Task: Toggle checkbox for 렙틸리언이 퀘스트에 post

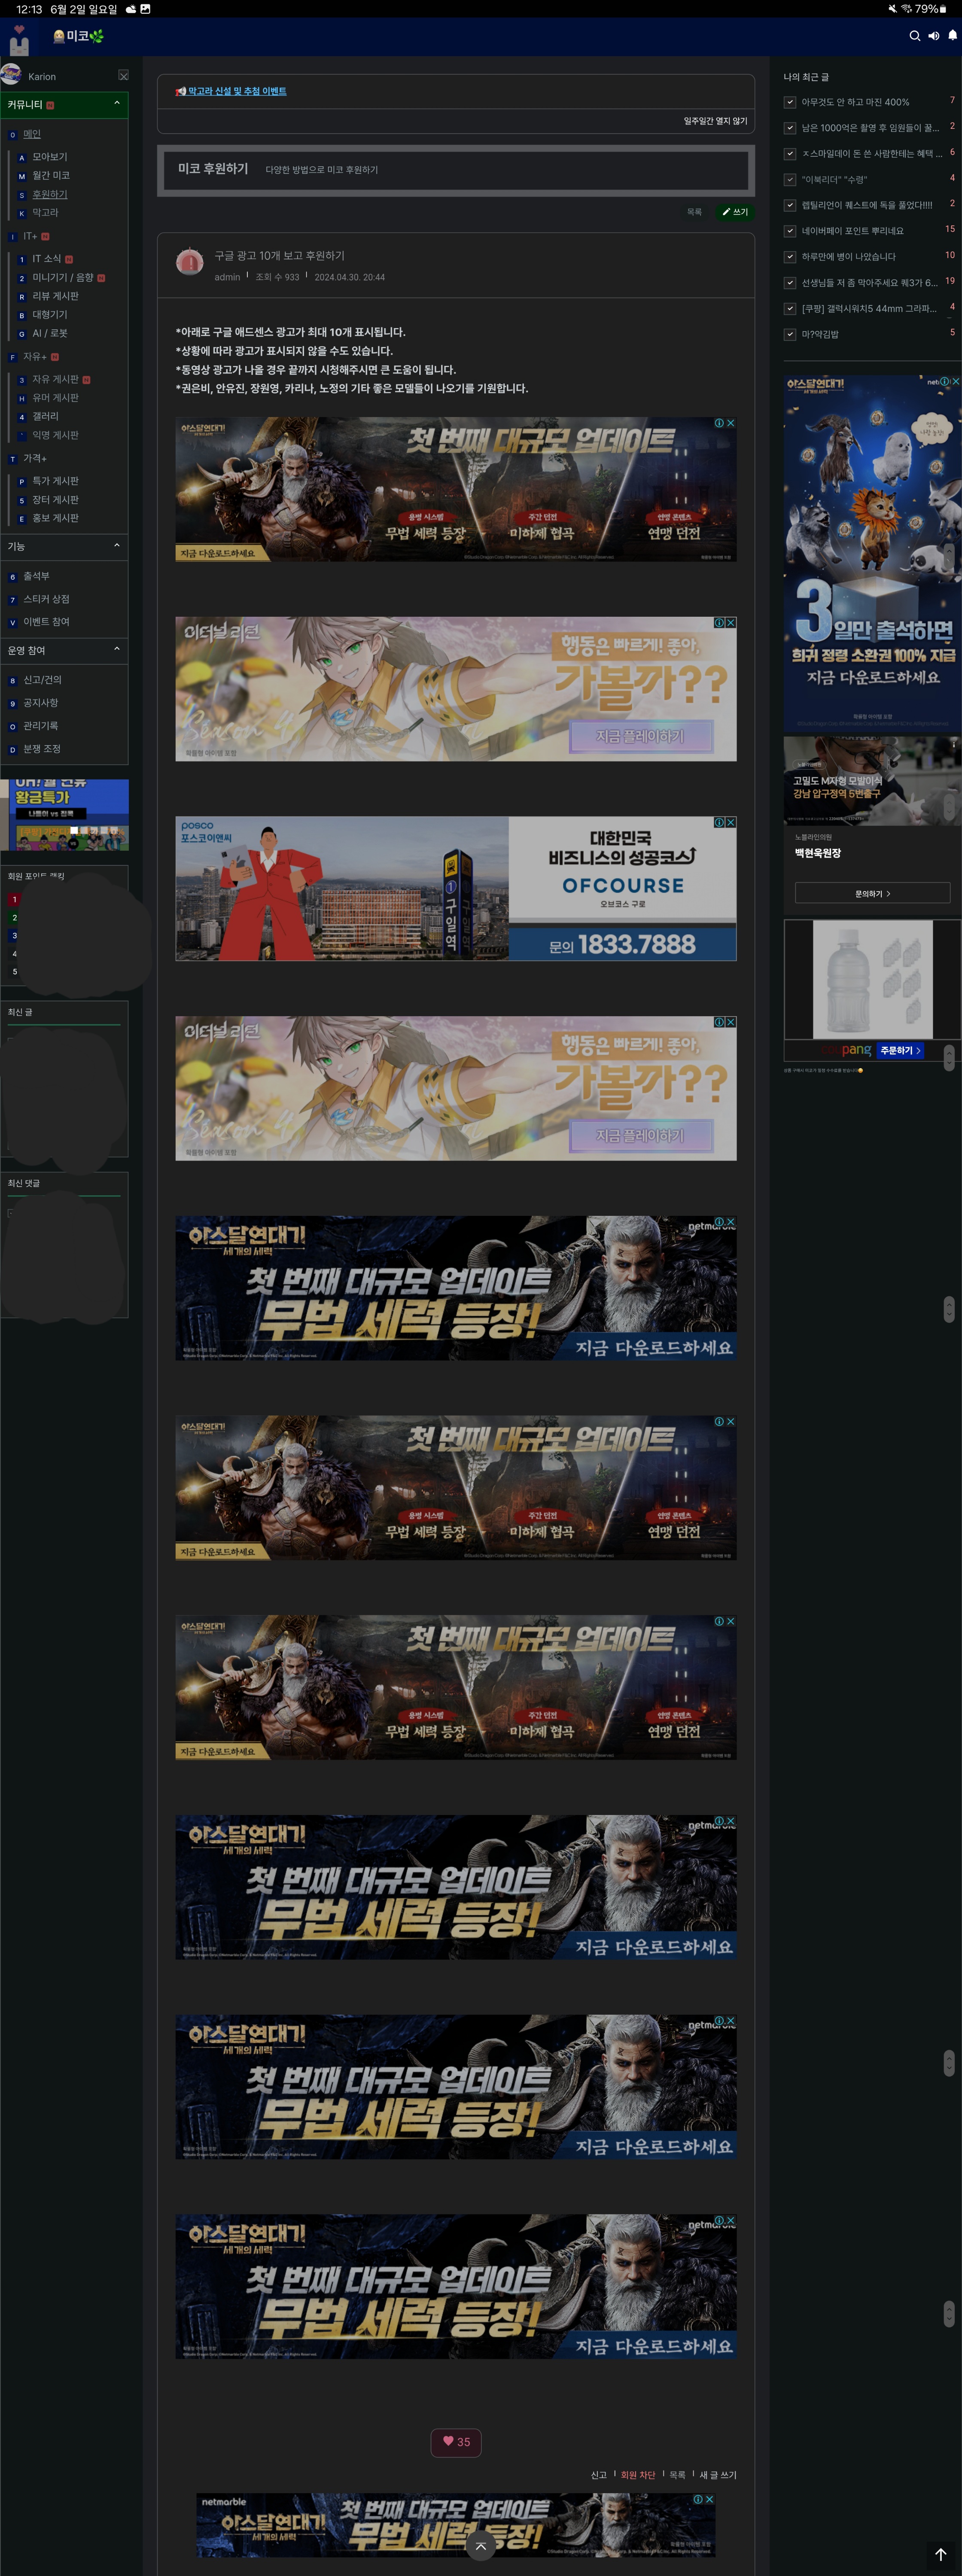Action: tap(790, 205)
